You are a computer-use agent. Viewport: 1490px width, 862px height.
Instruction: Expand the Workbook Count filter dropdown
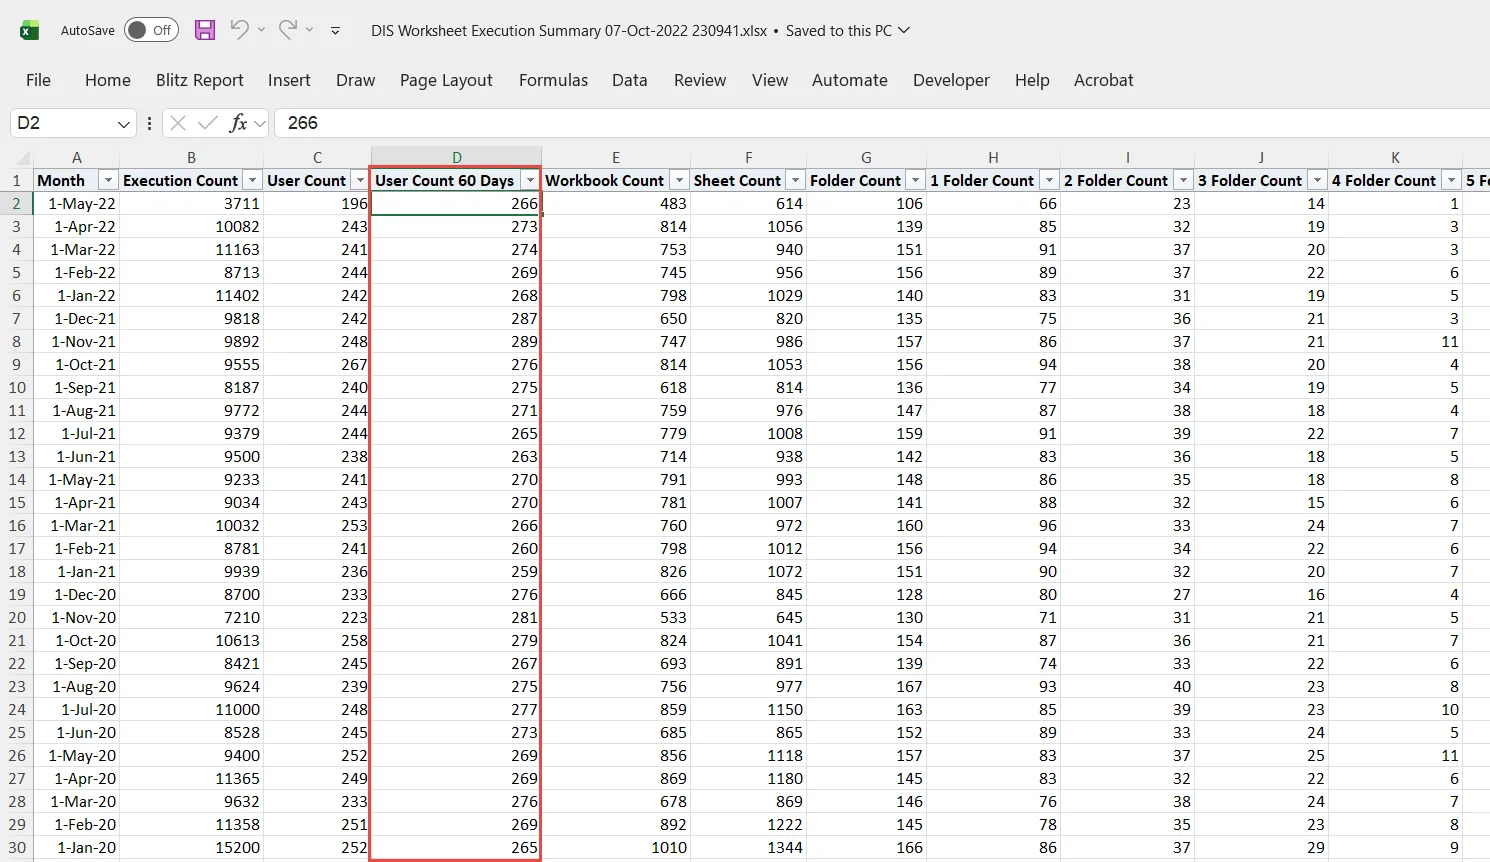pyautogui.click(x=679, y=181)
